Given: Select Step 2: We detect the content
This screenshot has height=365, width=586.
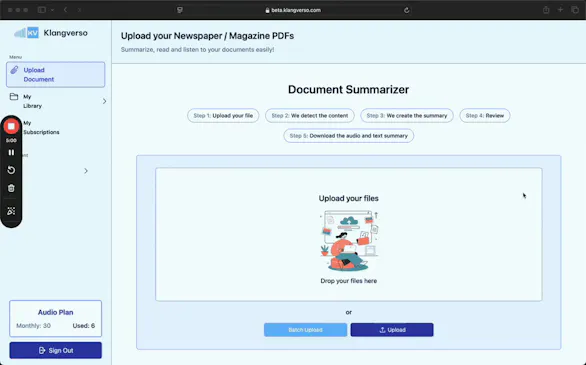Looking at the screenshot, I should pos(310,115).
